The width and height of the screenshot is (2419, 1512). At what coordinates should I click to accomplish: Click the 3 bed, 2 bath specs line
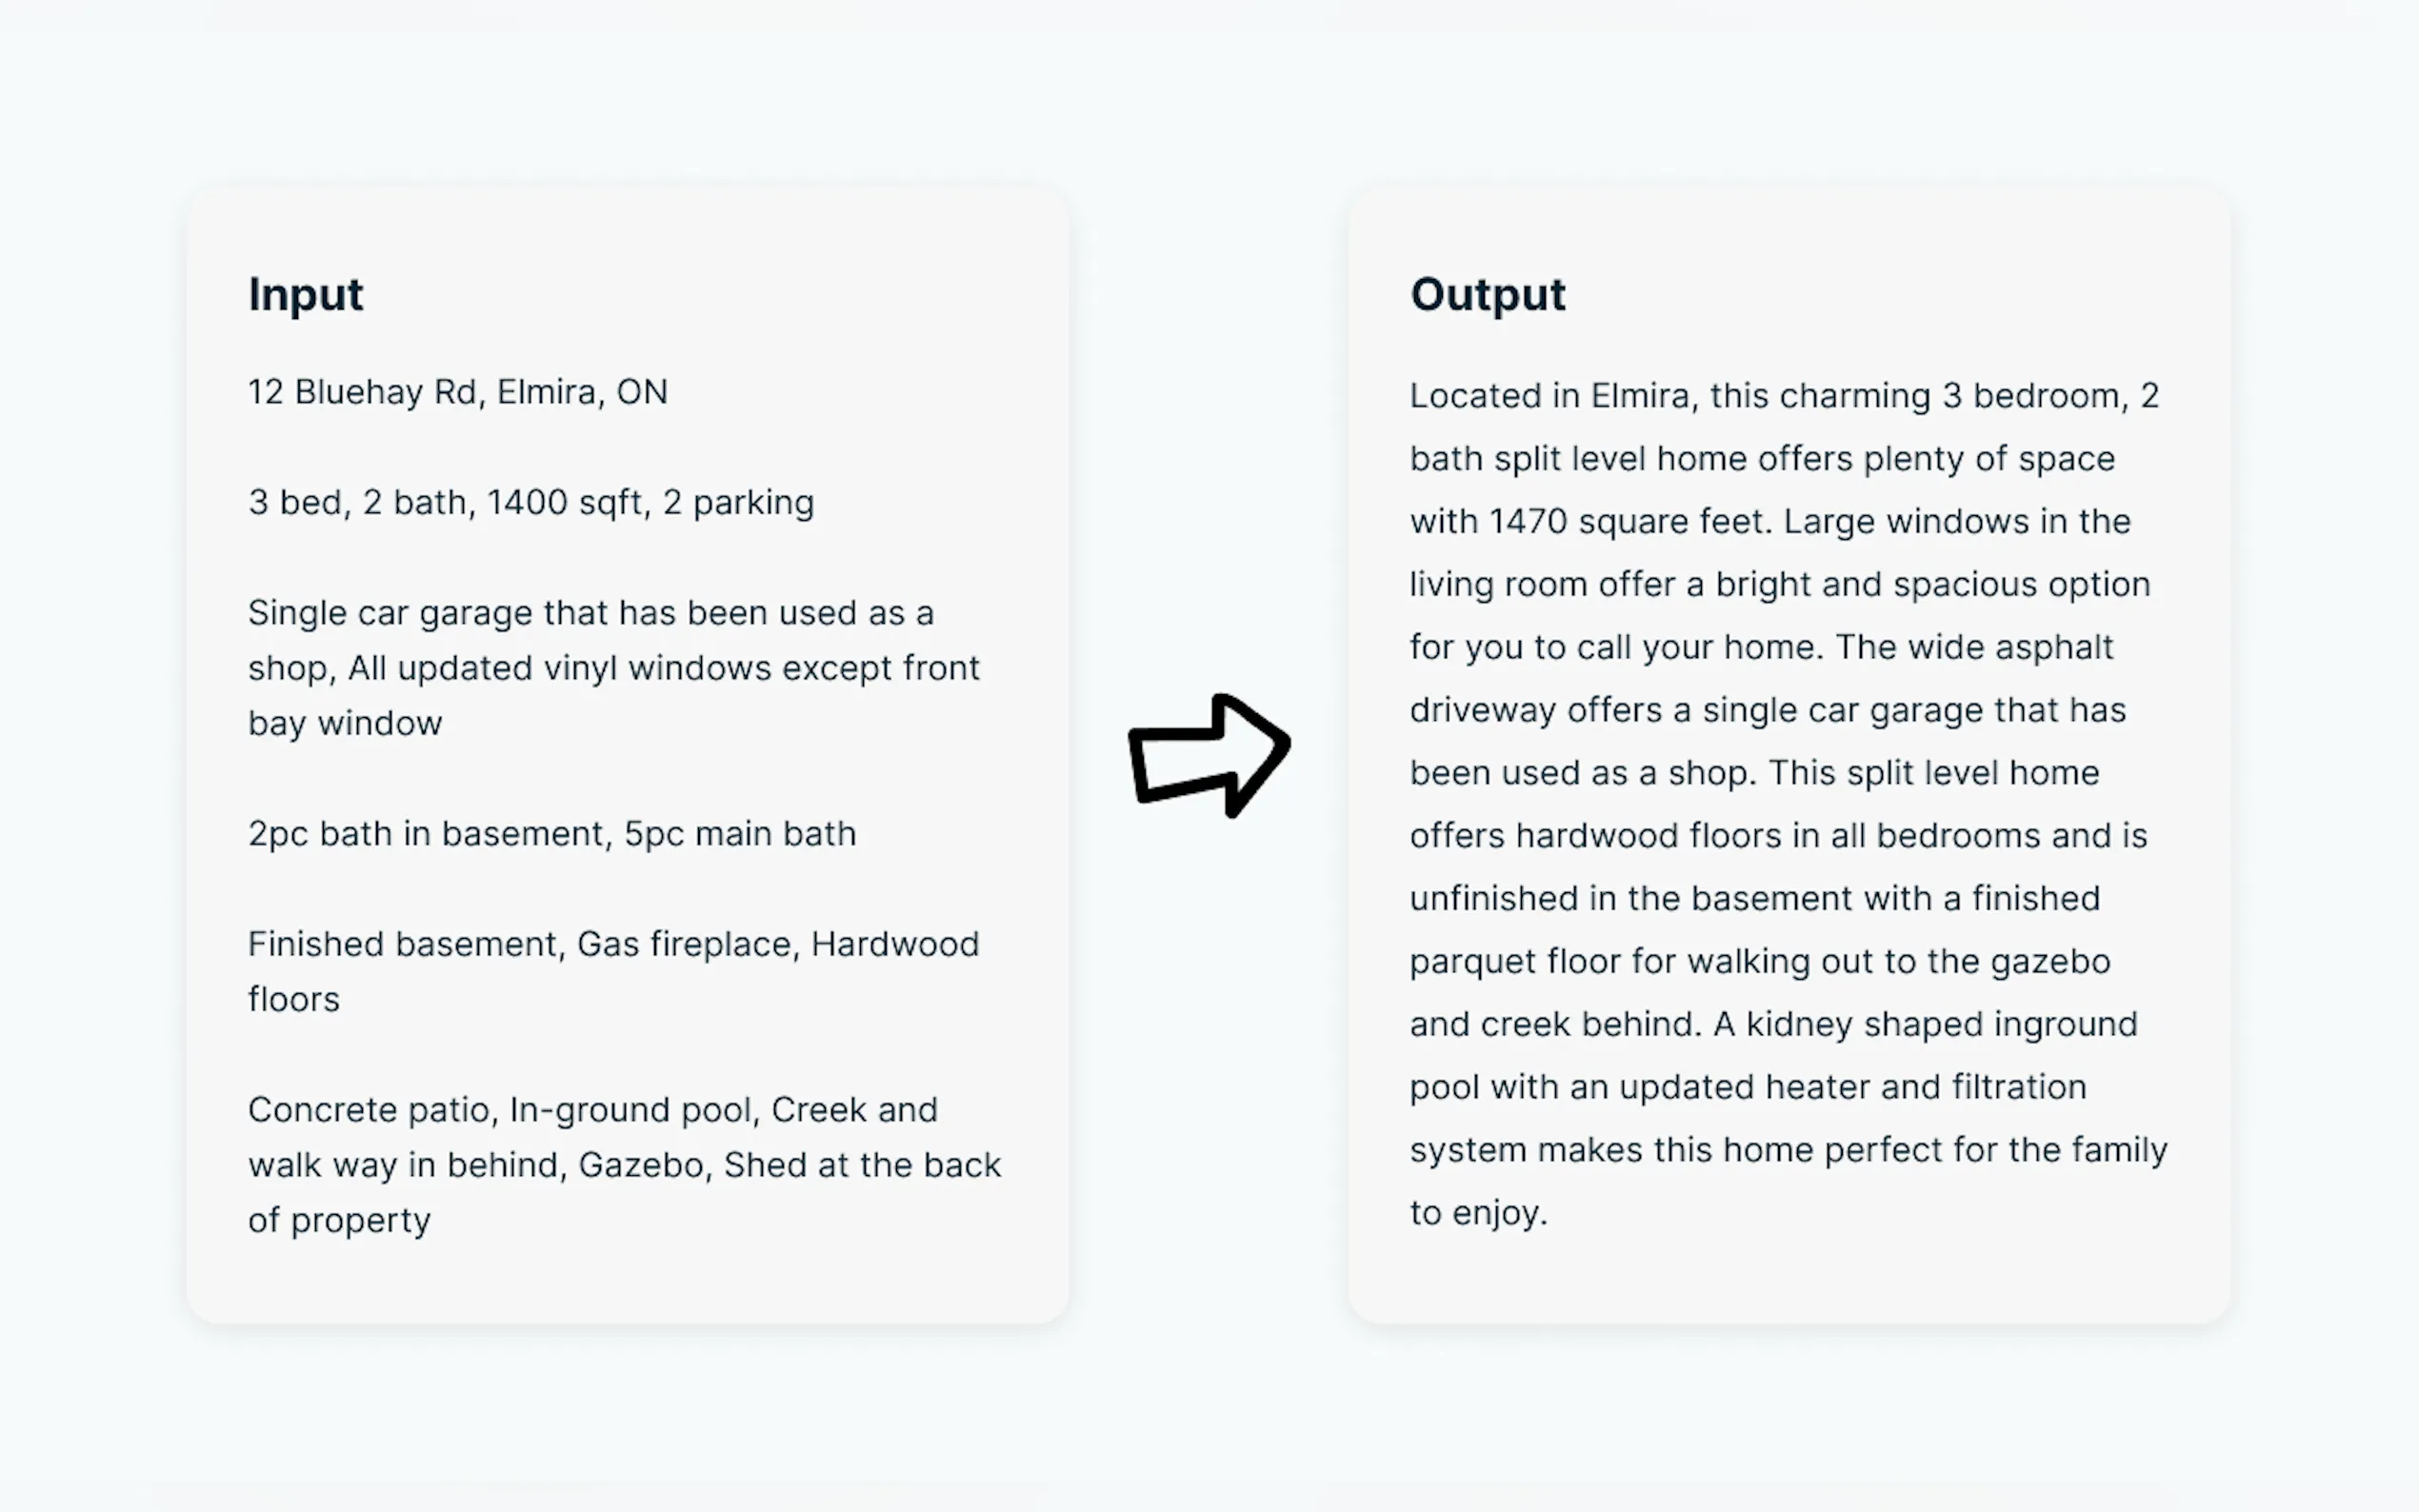[x=530, y=502]
